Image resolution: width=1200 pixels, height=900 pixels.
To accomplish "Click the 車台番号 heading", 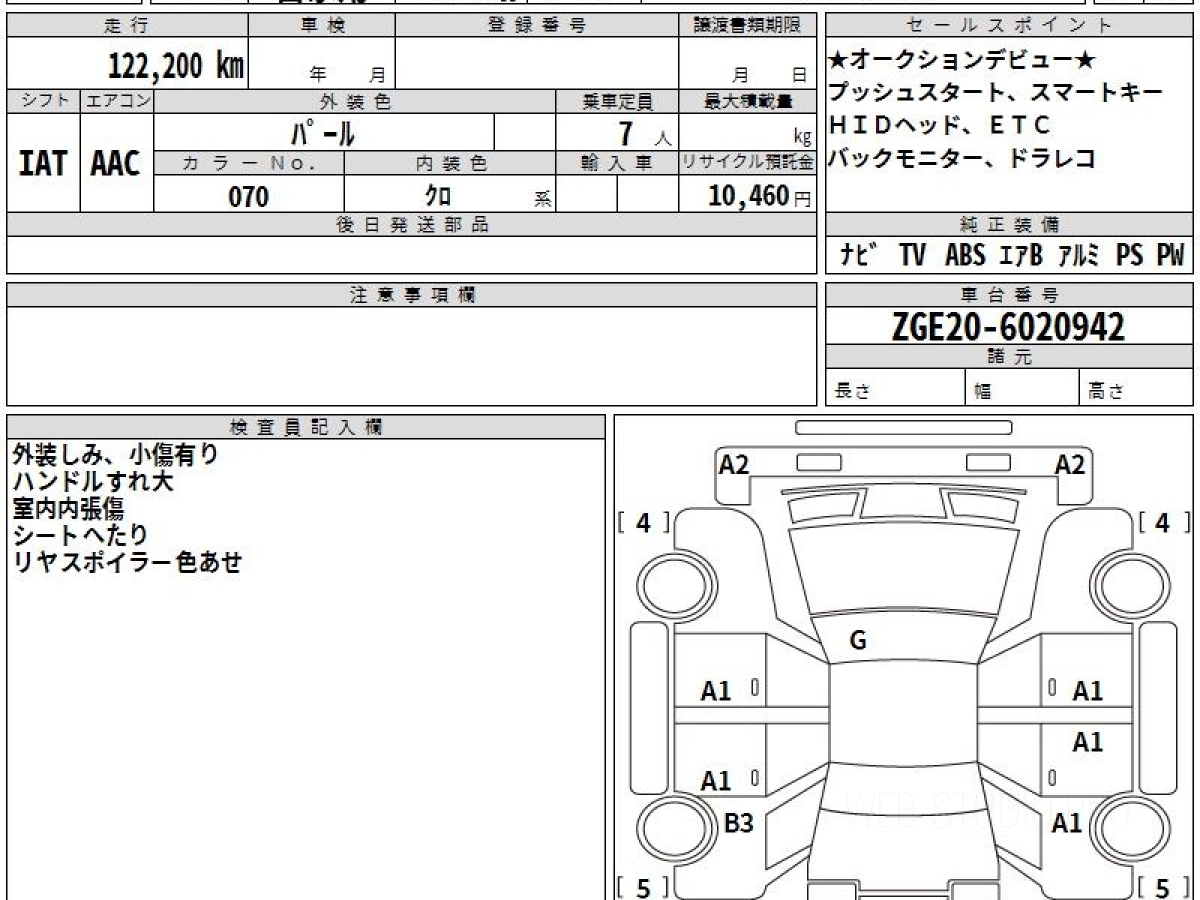I will point(1009,295).
